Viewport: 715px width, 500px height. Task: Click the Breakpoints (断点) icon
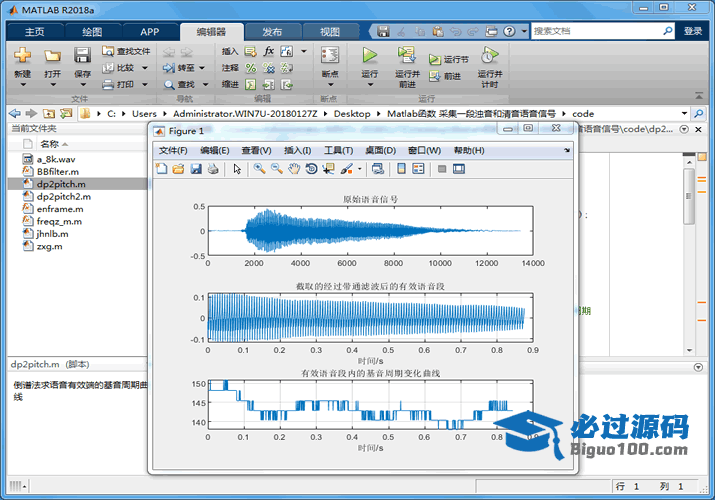330,55
